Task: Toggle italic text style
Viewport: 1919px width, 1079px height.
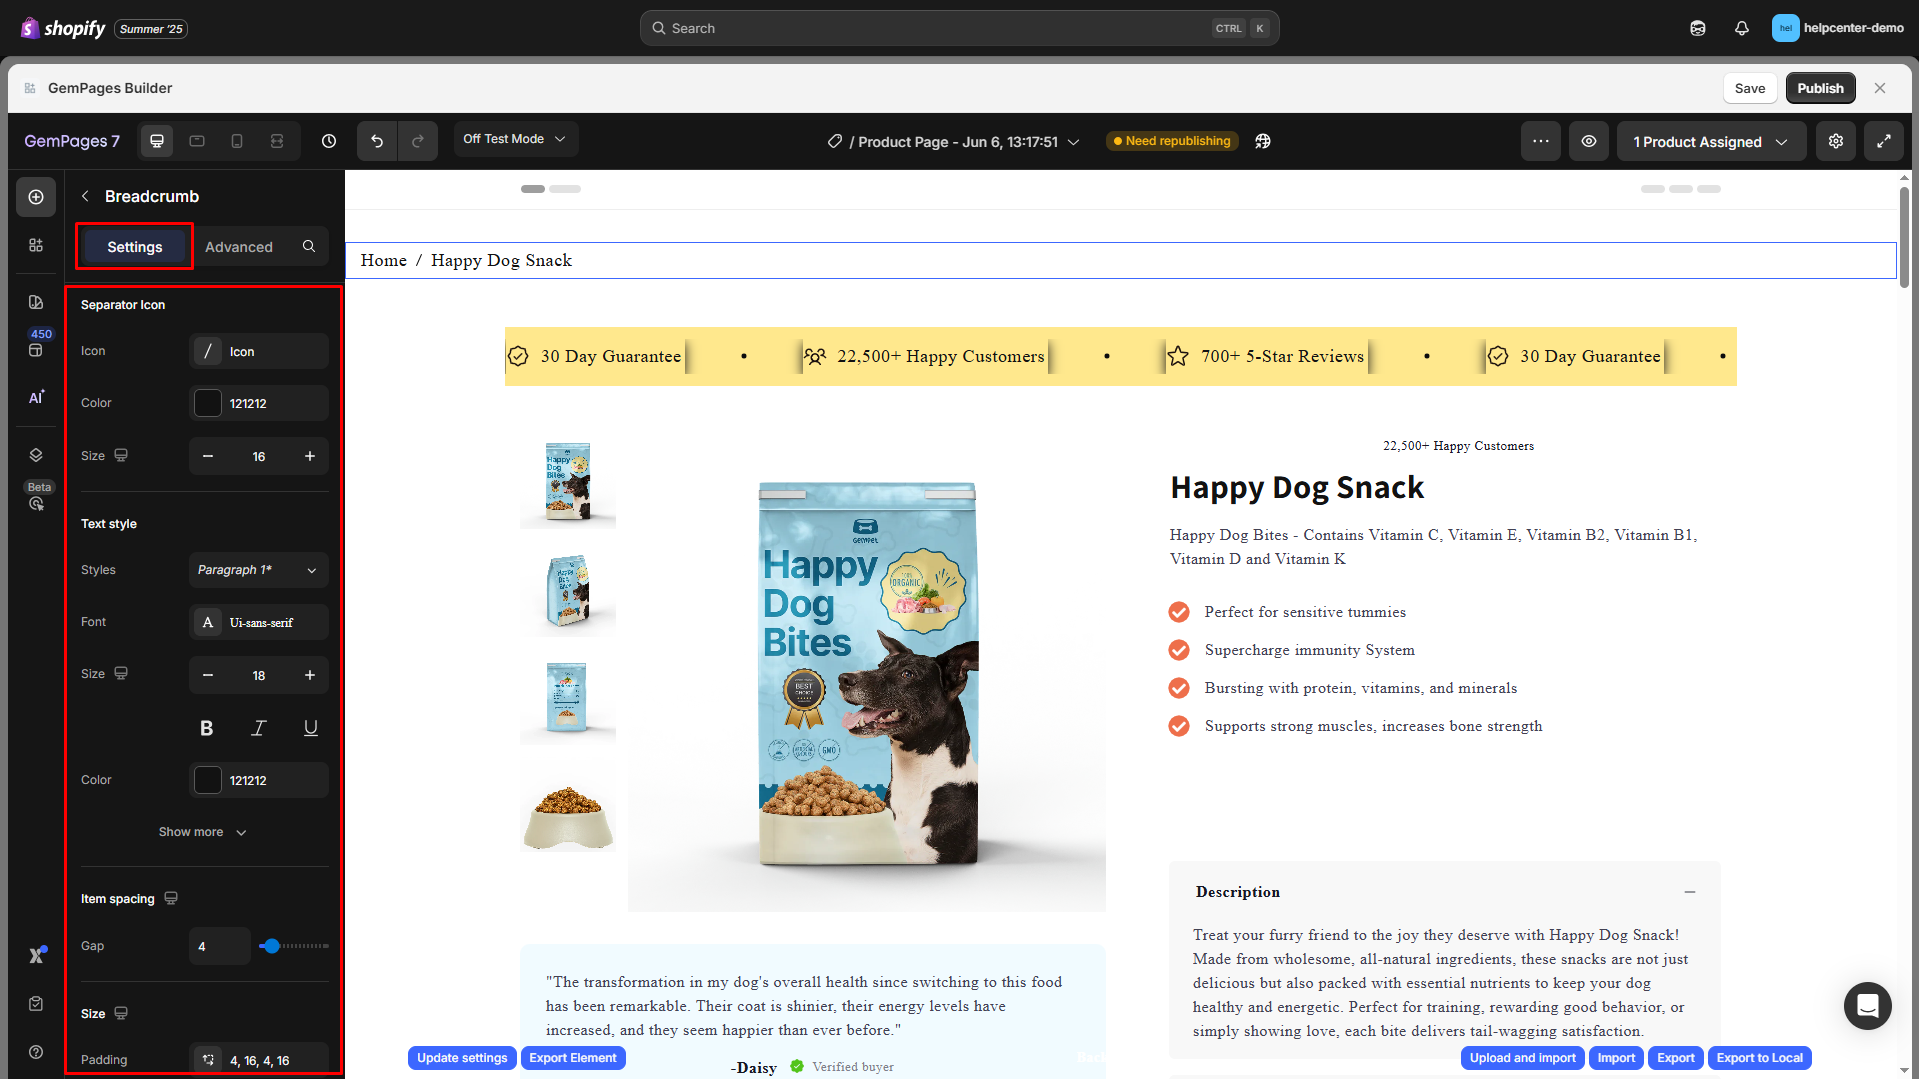Action: [x=259, y=728]
